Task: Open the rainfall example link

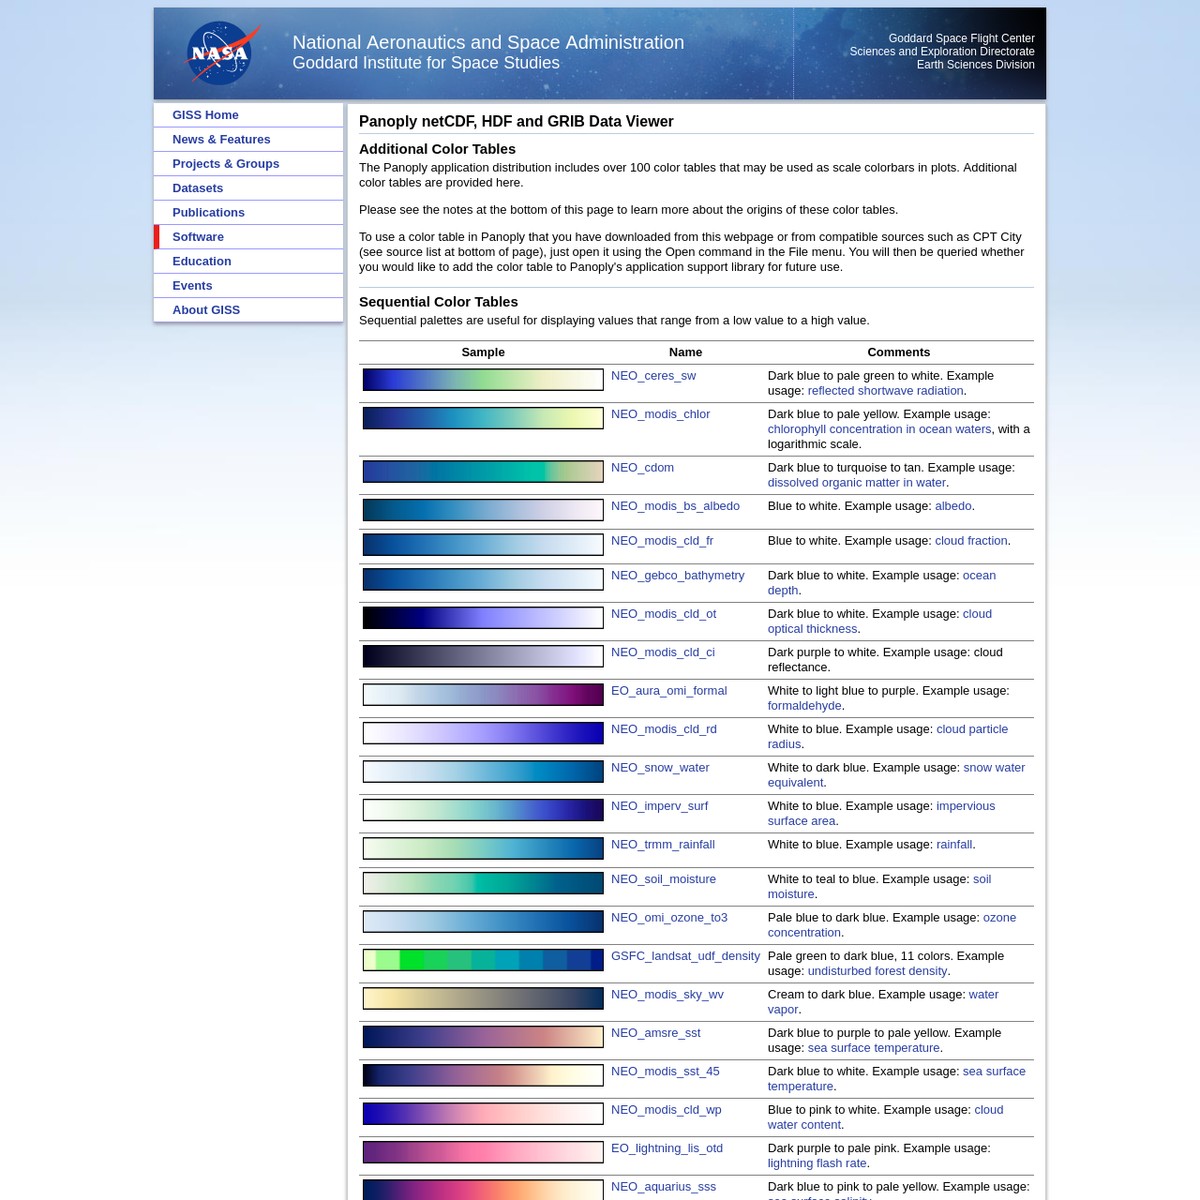Action: 954,845
